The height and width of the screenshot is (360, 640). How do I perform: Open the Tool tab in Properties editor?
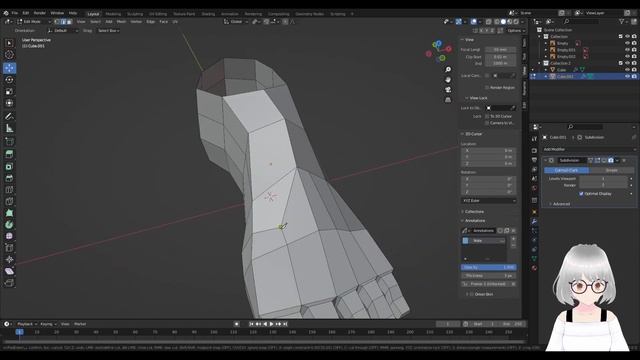tap(534, 139)
